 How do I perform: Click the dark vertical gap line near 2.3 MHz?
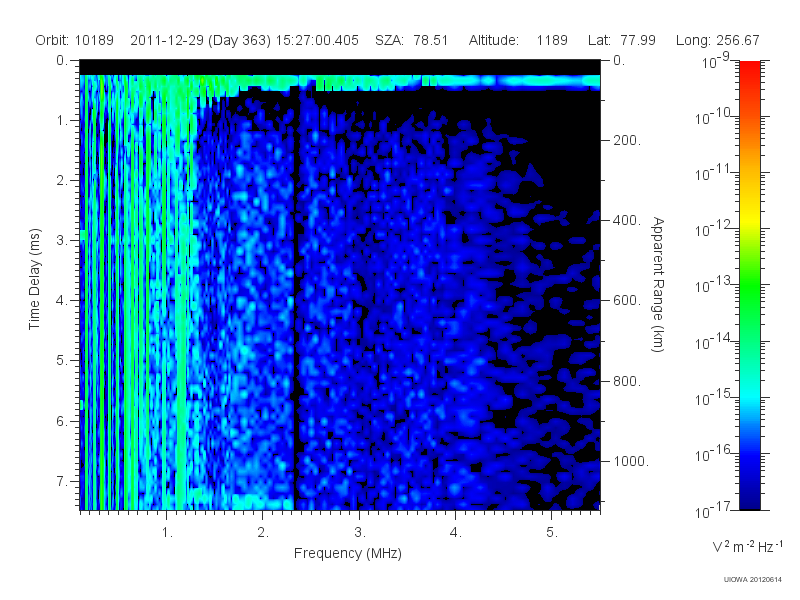click(295, 301)
